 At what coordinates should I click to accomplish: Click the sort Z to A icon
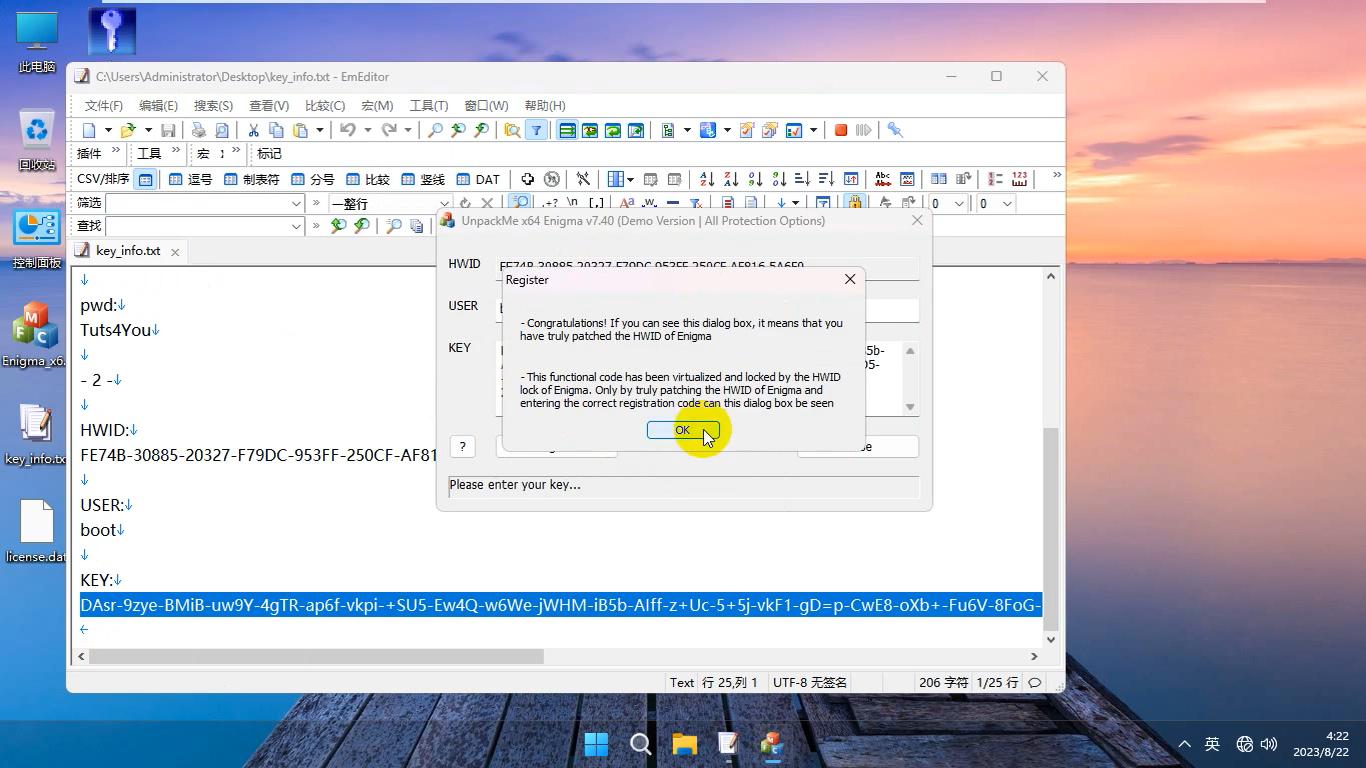(731, 179)
